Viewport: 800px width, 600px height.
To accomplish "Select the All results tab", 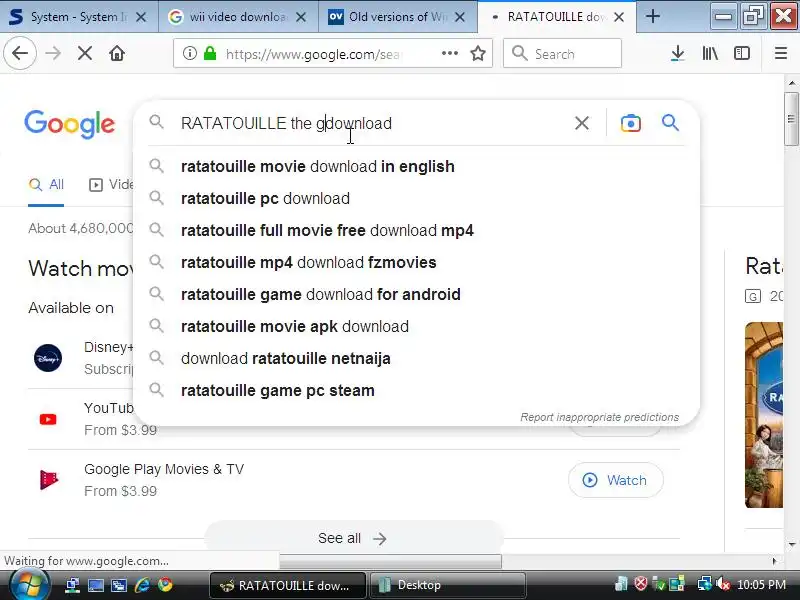I will [46, 185].
